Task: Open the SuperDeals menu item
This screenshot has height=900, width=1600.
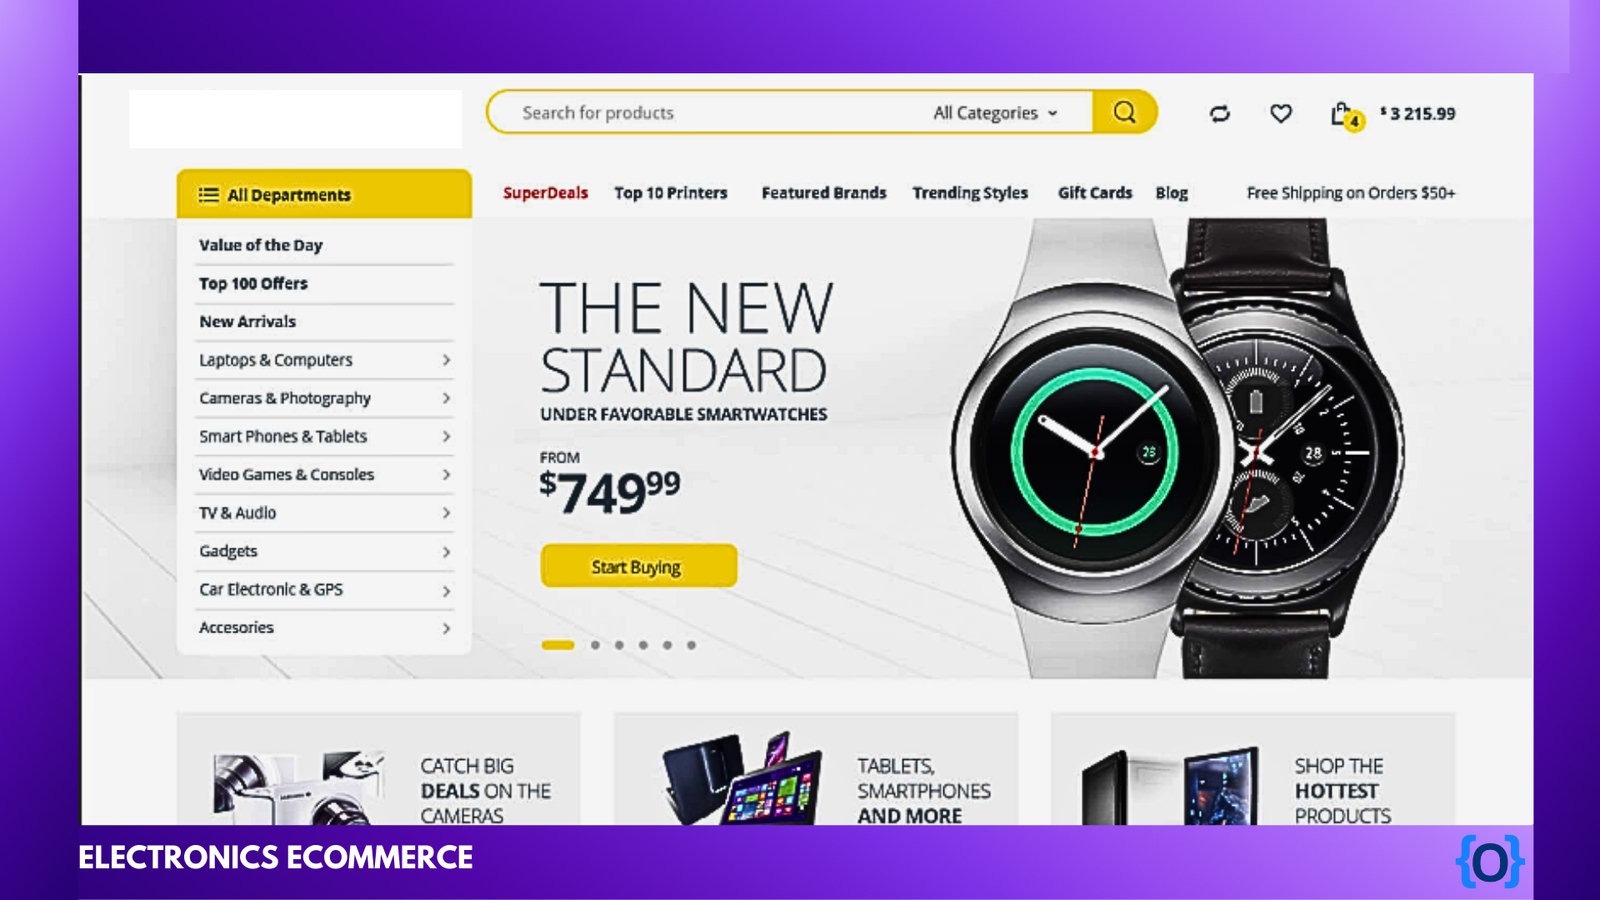Action: click(545, 193)
